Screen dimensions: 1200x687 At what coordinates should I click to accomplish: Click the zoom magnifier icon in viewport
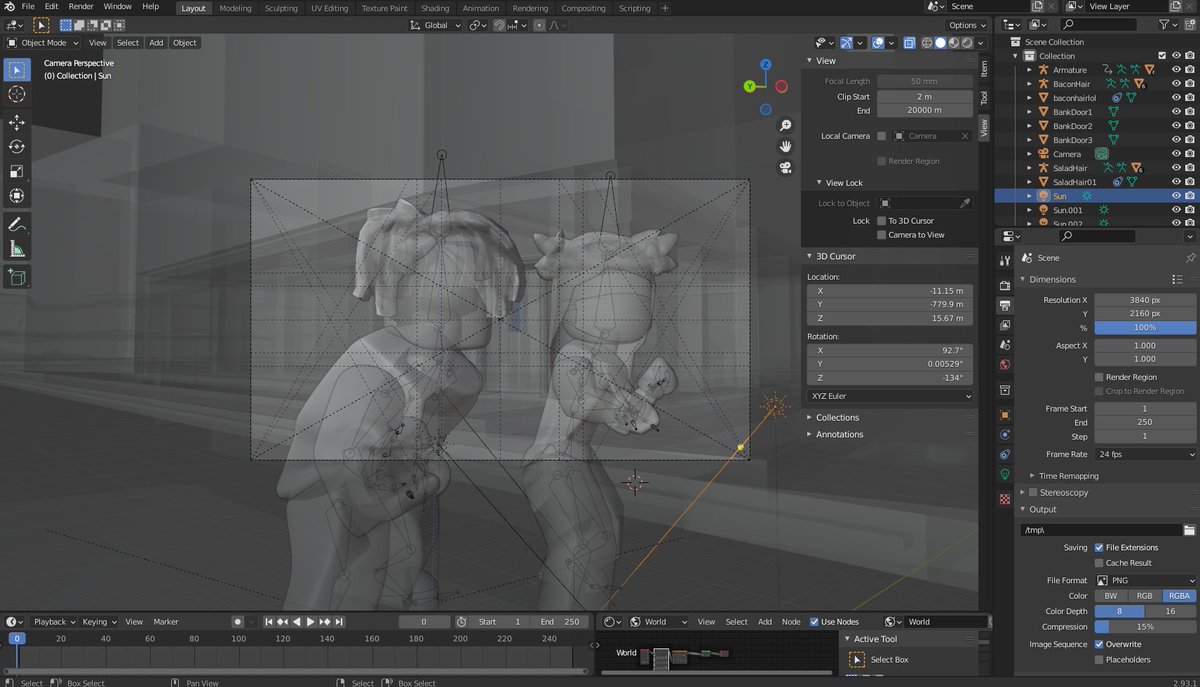786,125
